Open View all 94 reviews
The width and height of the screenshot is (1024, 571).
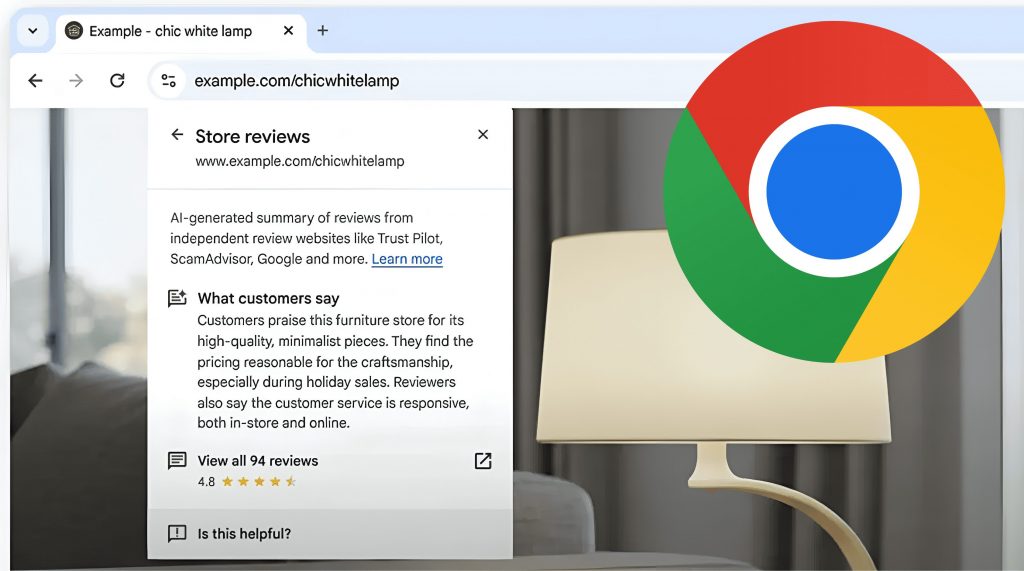[258, 461]
